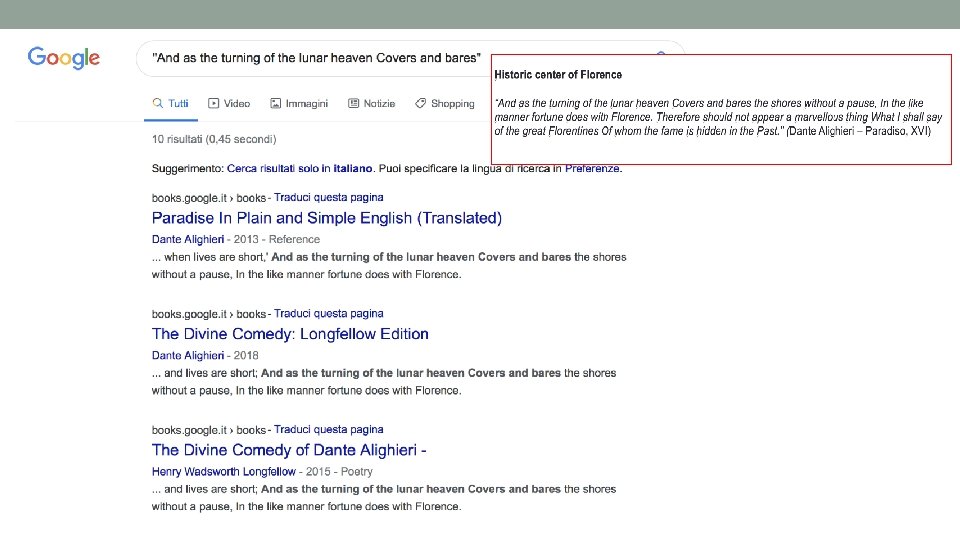
Task: Click the Shopping tag icon
Action: (x=420, y=103)
